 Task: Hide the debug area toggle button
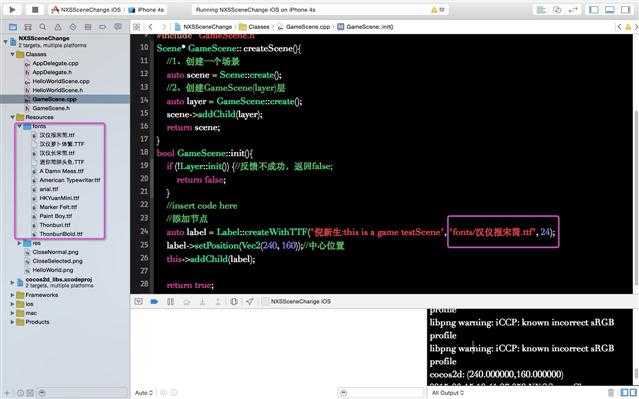click(139, 302)
